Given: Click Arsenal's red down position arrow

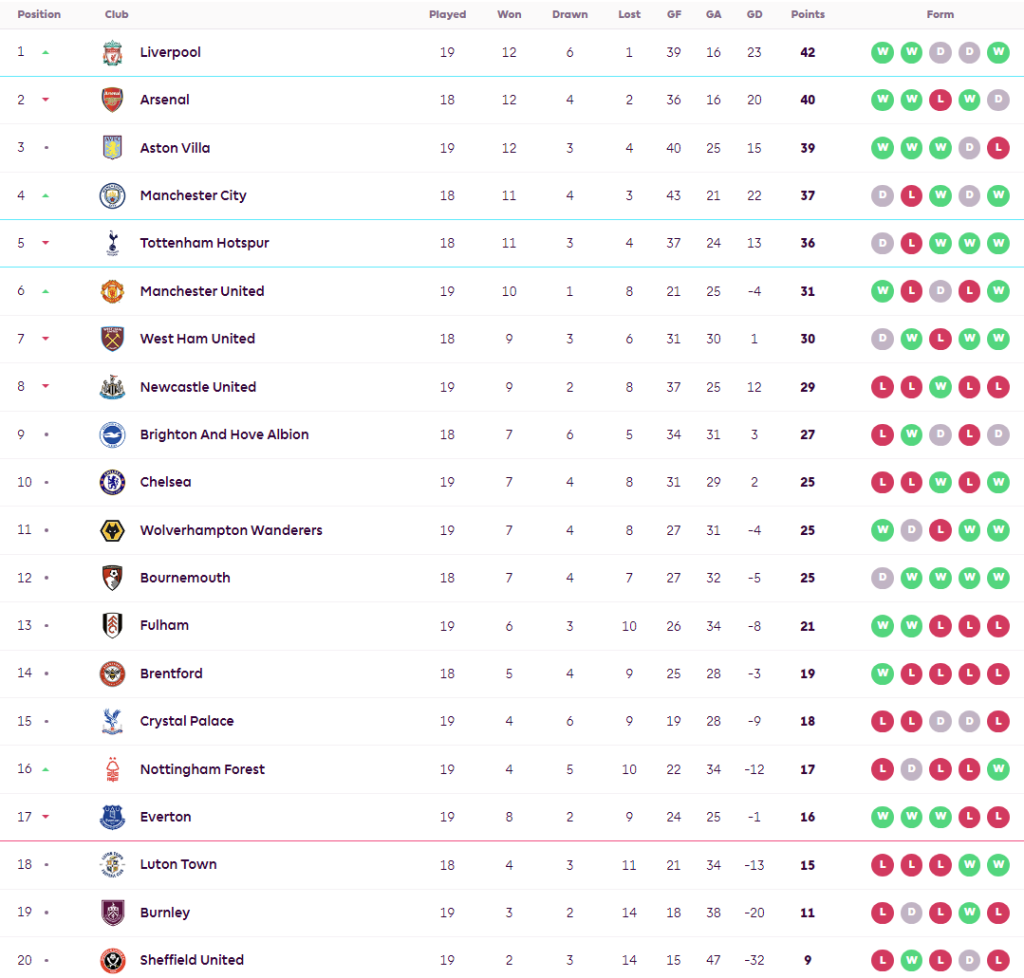Looking at the screenshot, I should click(45, 100).
